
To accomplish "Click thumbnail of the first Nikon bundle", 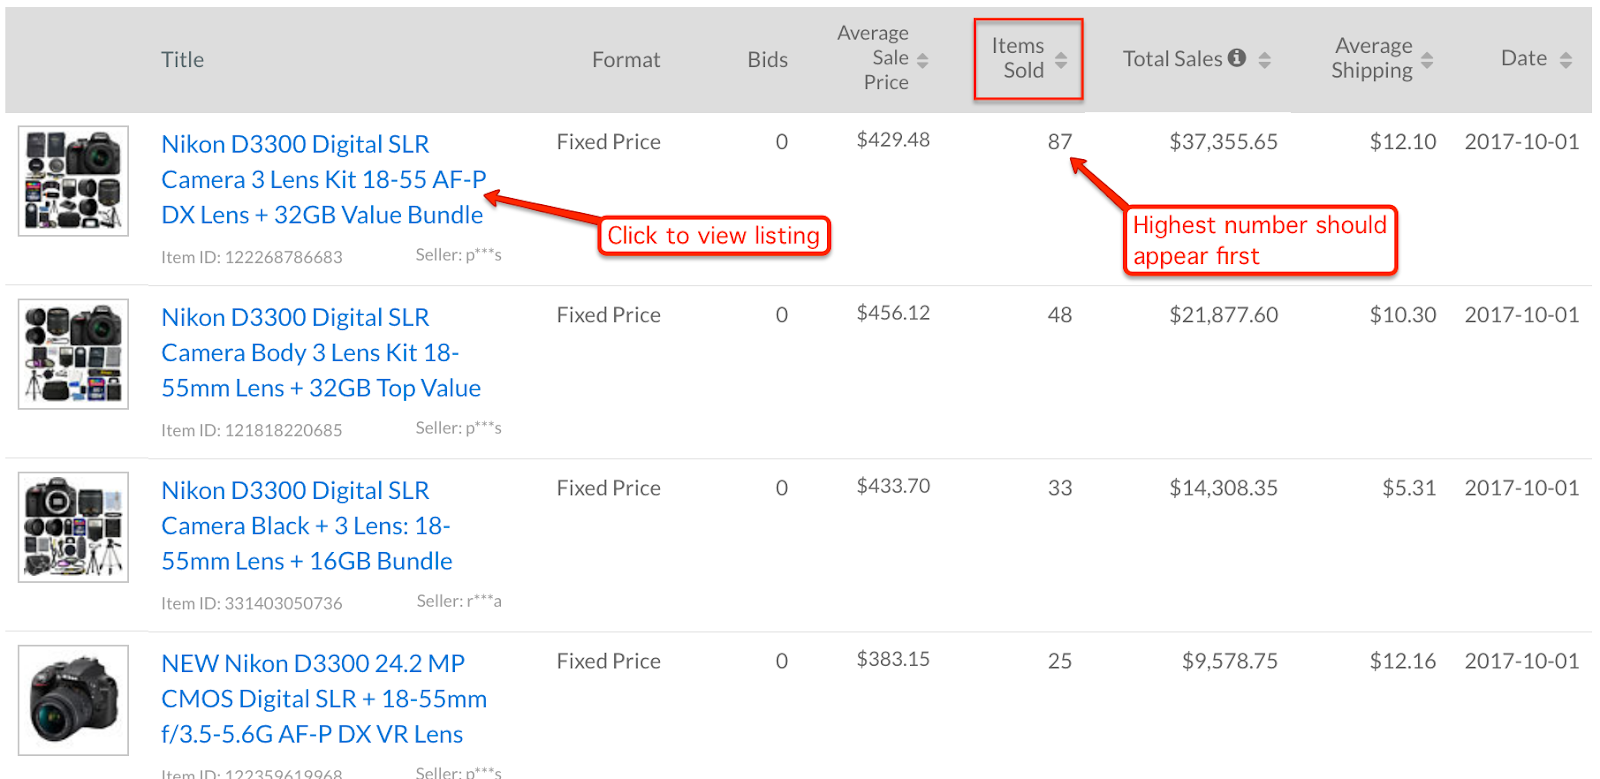I will [x=73, y=181].
